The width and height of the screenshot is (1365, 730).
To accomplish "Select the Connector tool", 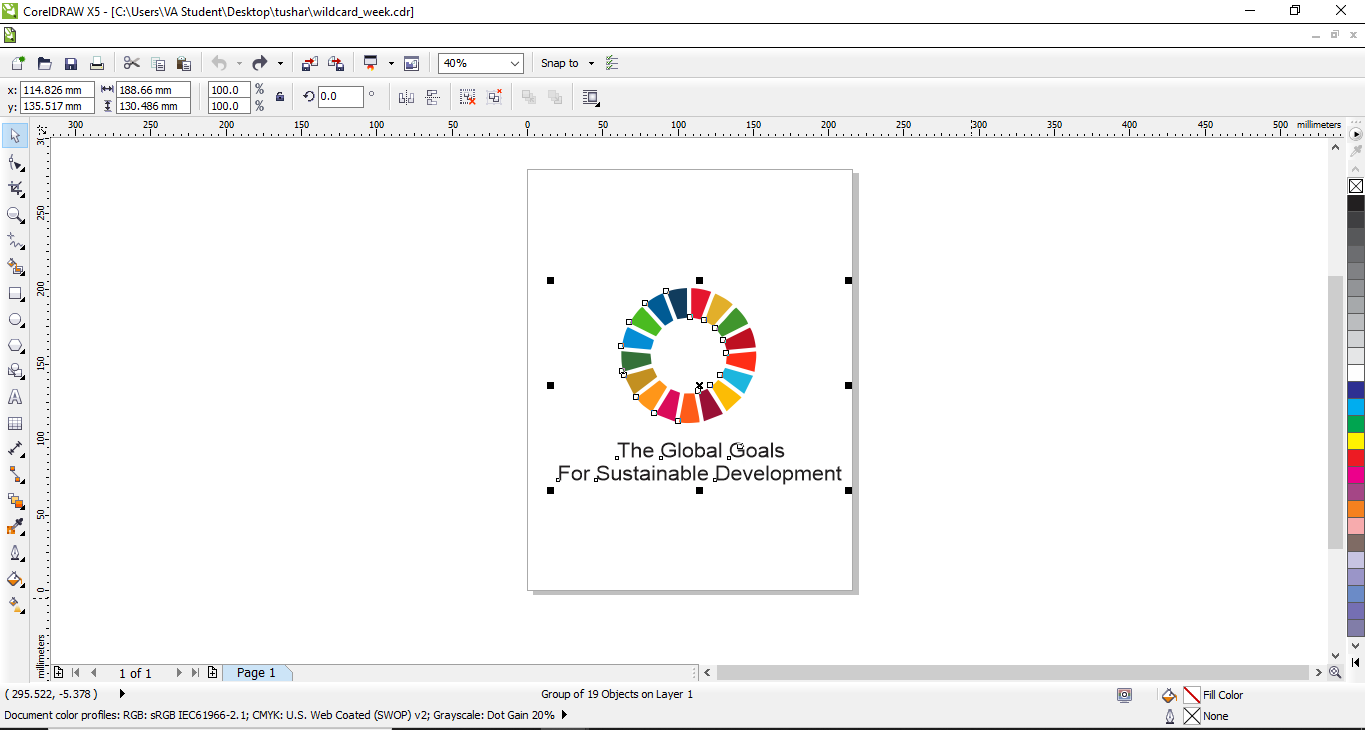I will 15,475.
